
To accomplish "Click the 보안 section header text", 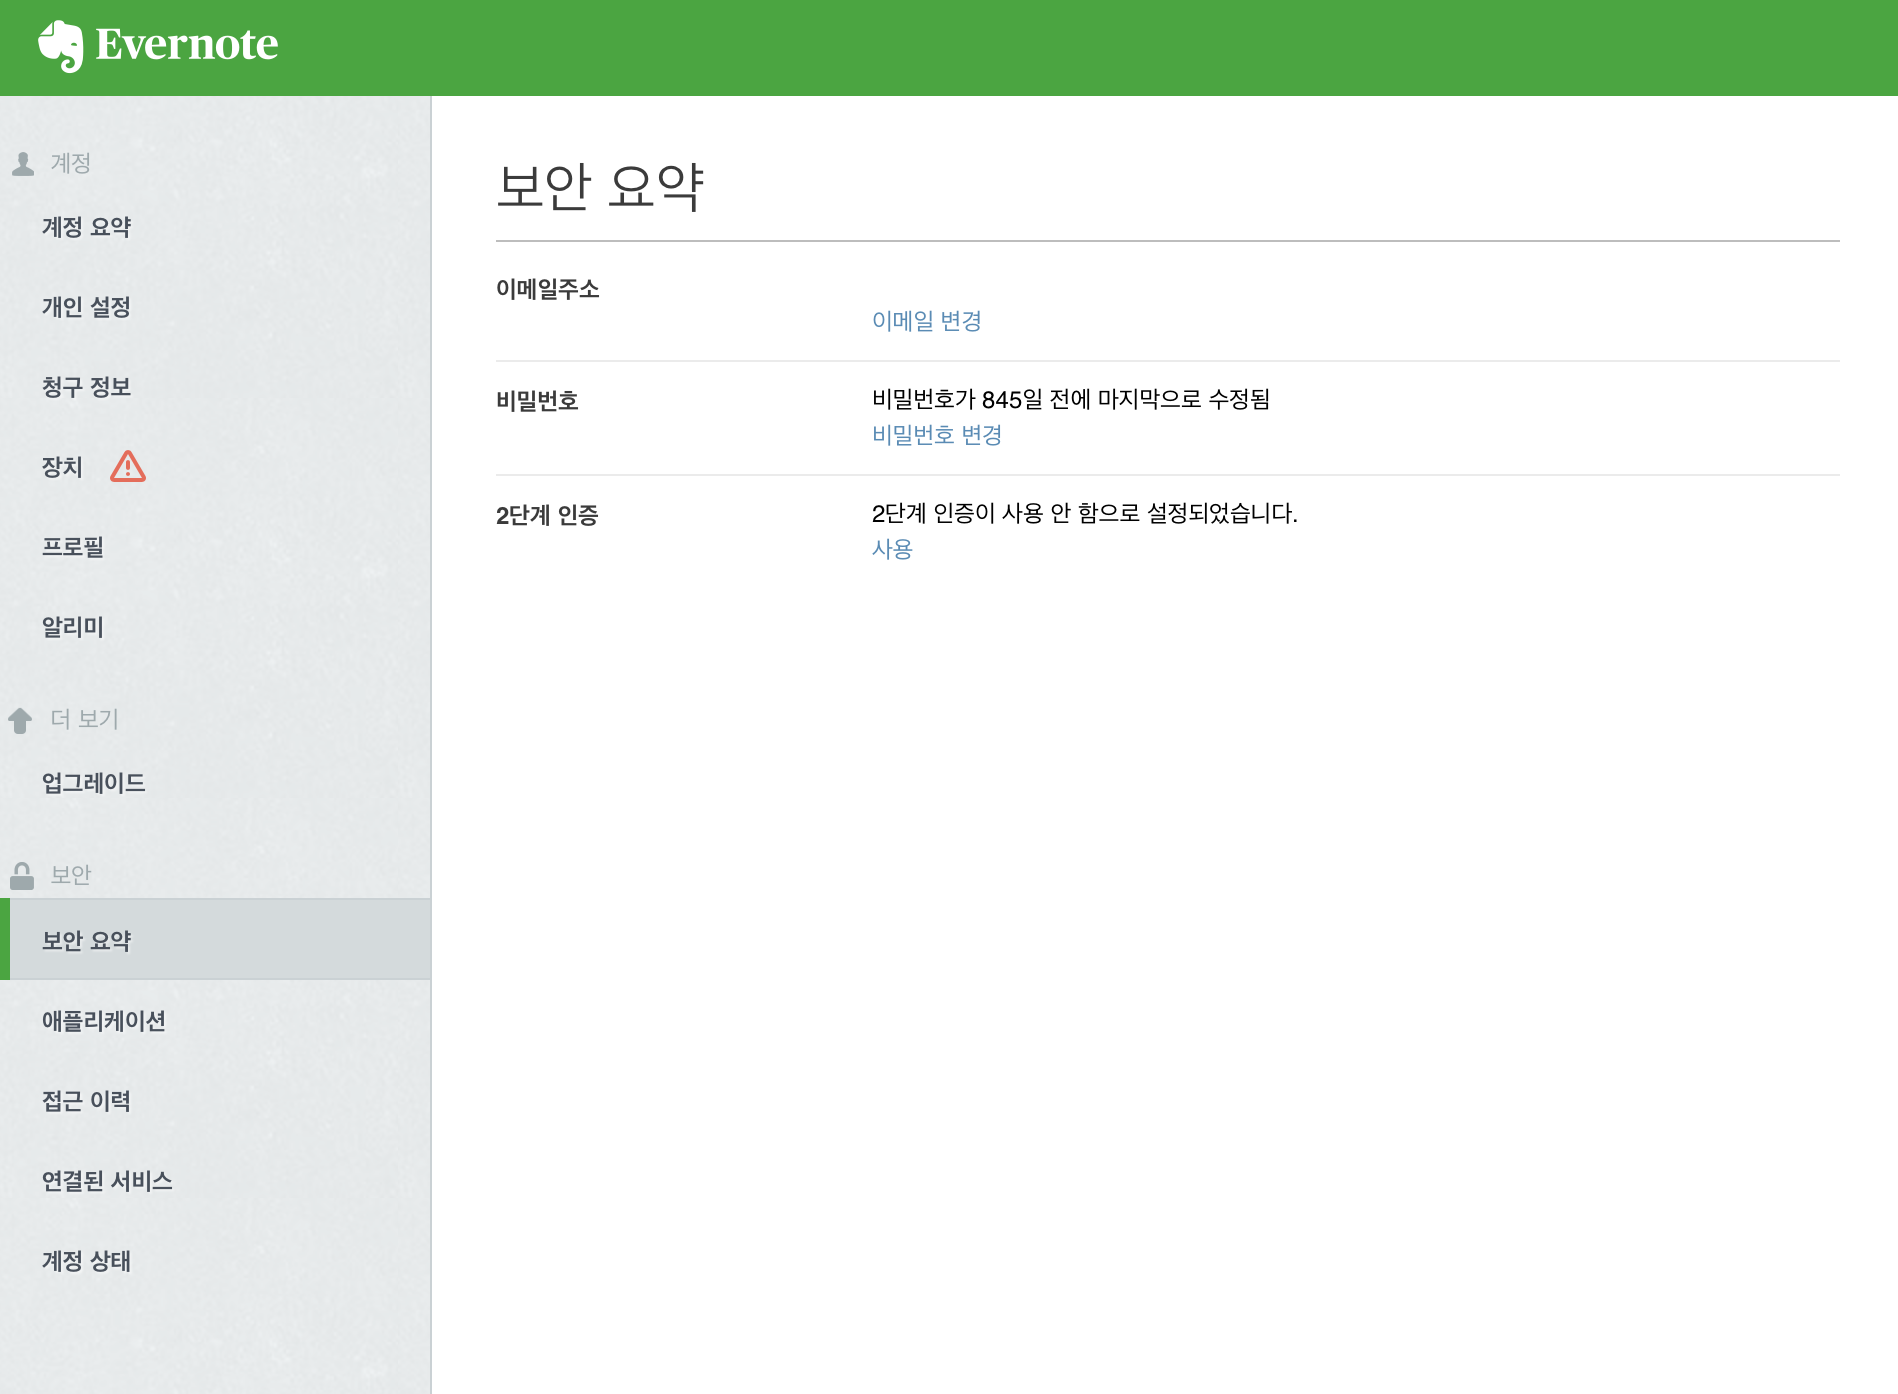I will [71, 875].
